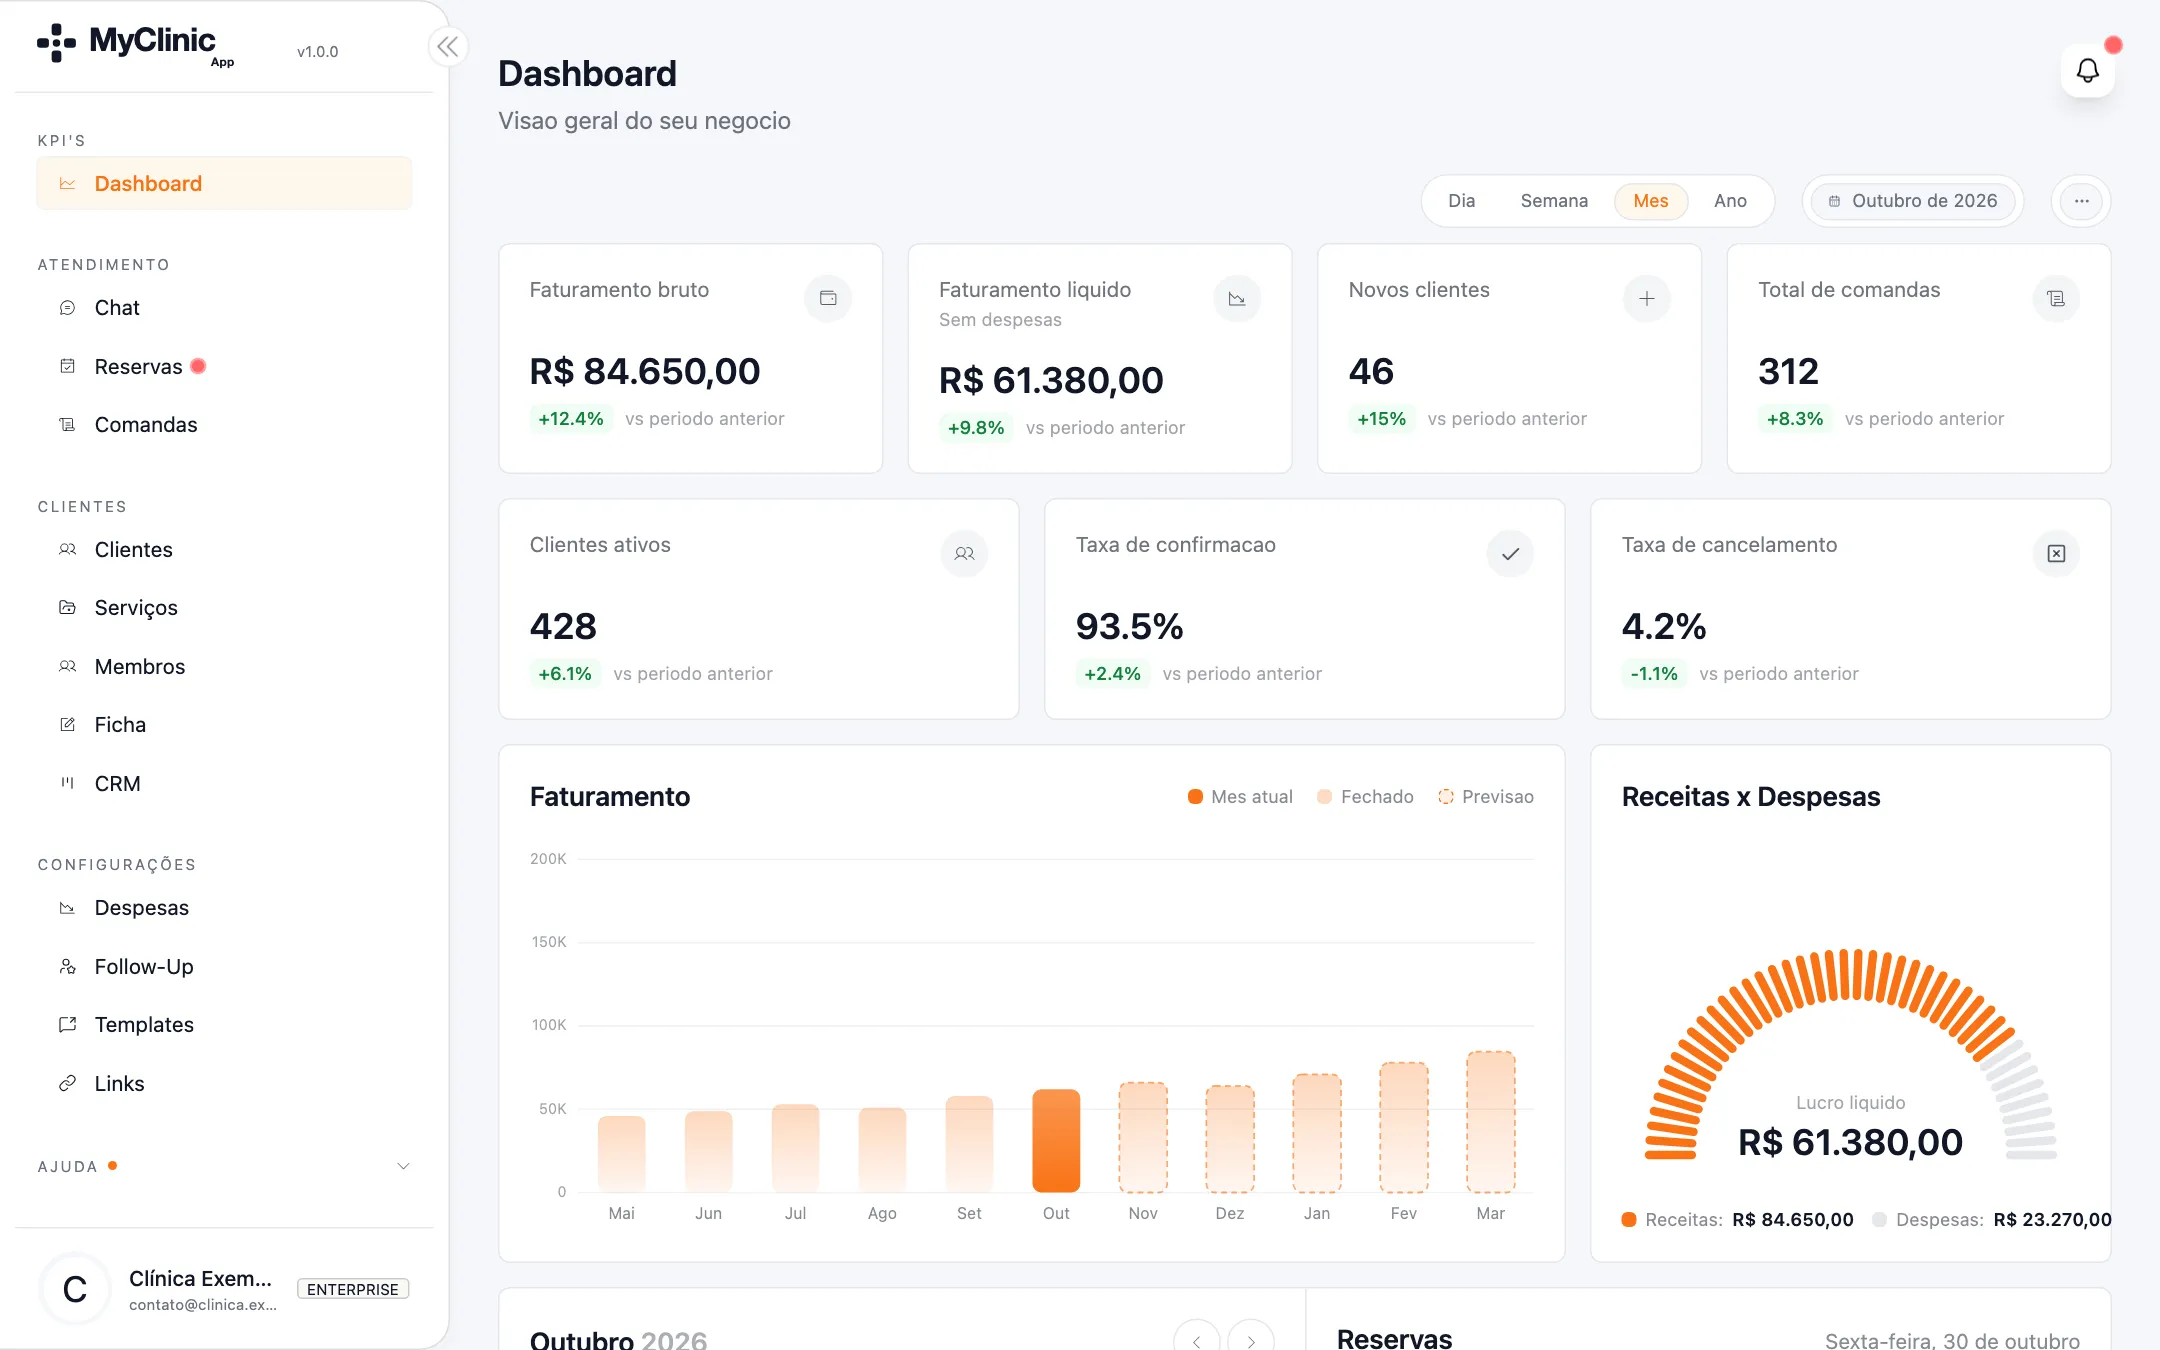2160x1350 pixels.
Task: Click the Taxa de confirmacao checkmark icon
Action: [x=1510, y=553]
